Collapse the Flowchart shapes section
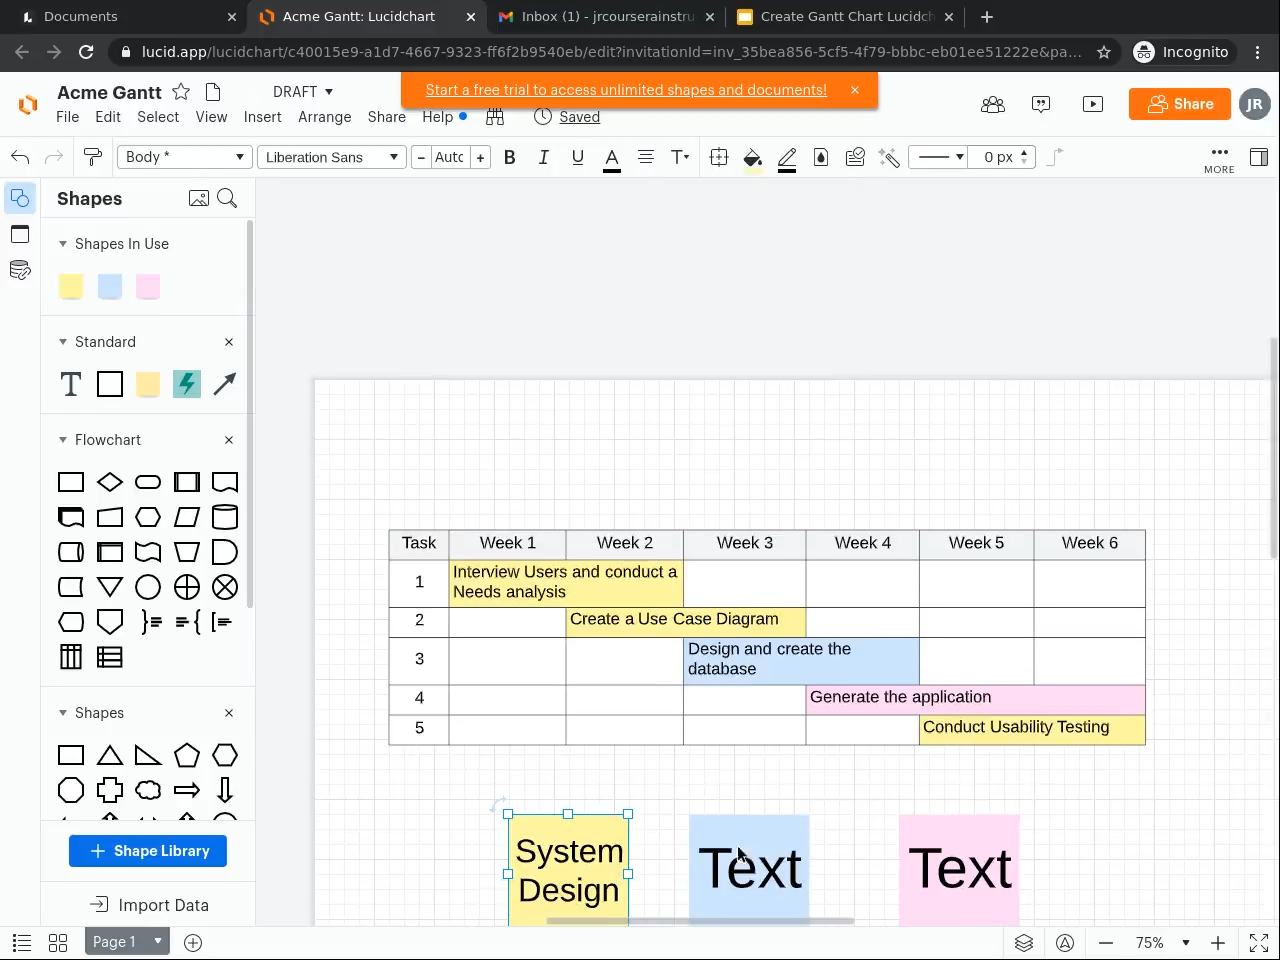Image resolution: width=1280 pixels, height=960 pixels. [64, 440]
